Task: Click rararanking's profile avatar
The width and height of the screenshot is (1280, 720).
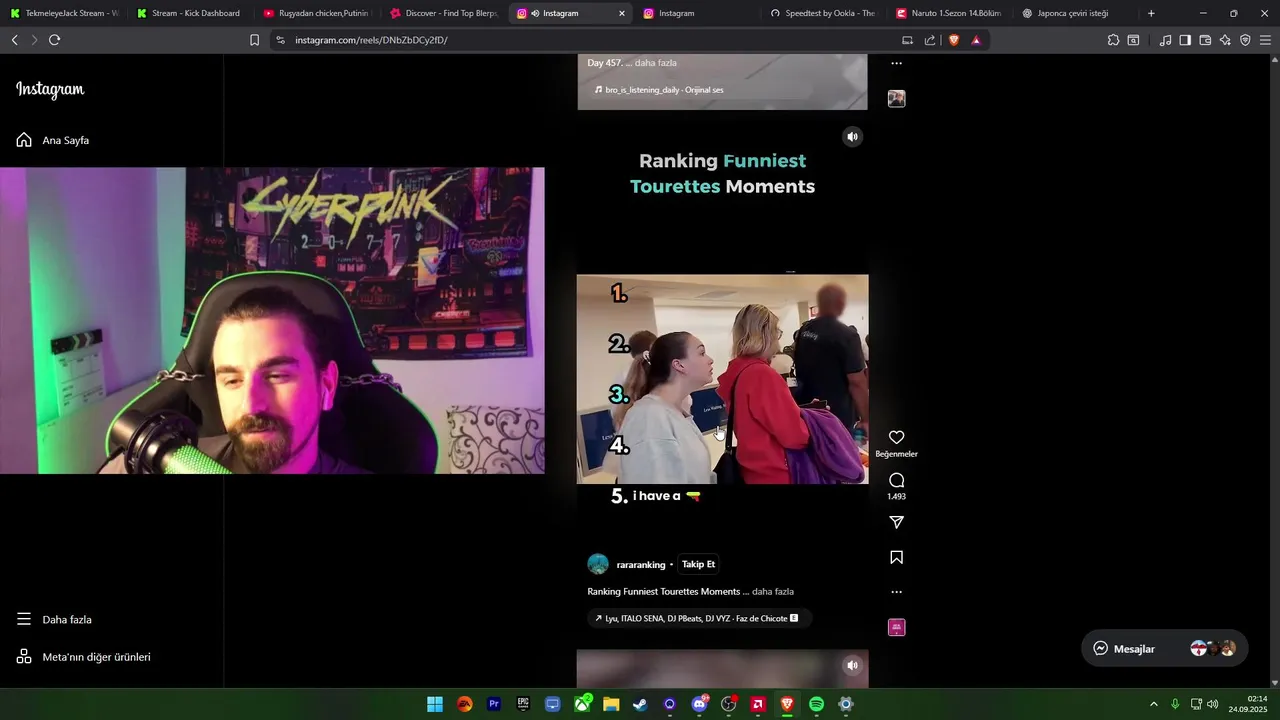Action: pos(598,564)
